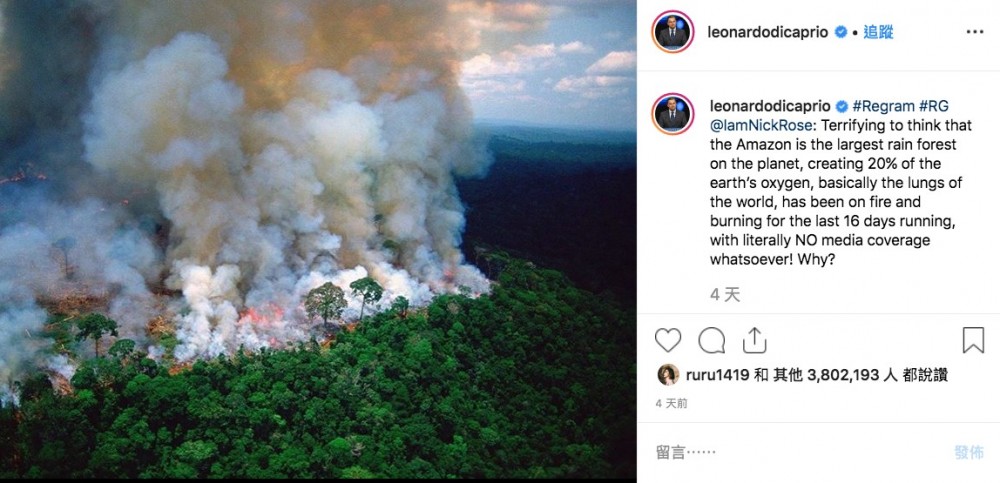The height and width of the screenshot is (483, 1000).
Task: Follow the account via 追蹤 button
Action: 878,32
